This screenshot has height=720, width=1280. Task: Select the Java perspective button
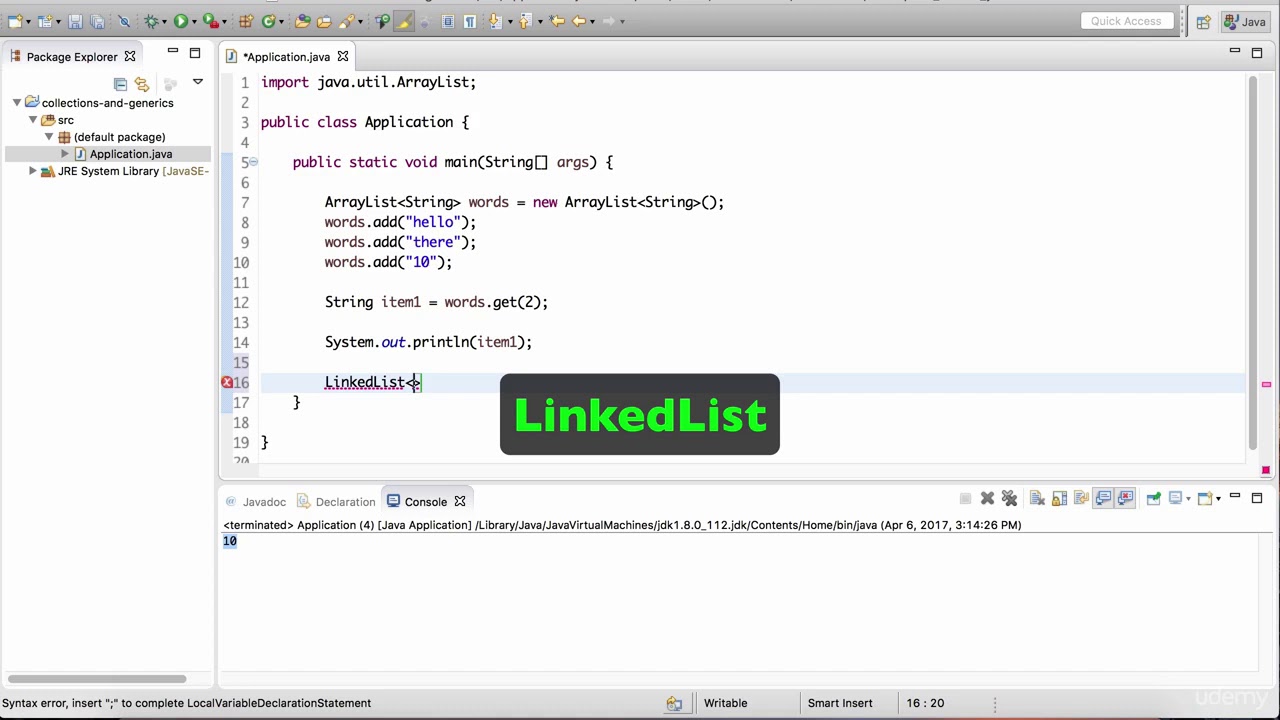(x=1246, y=21)
